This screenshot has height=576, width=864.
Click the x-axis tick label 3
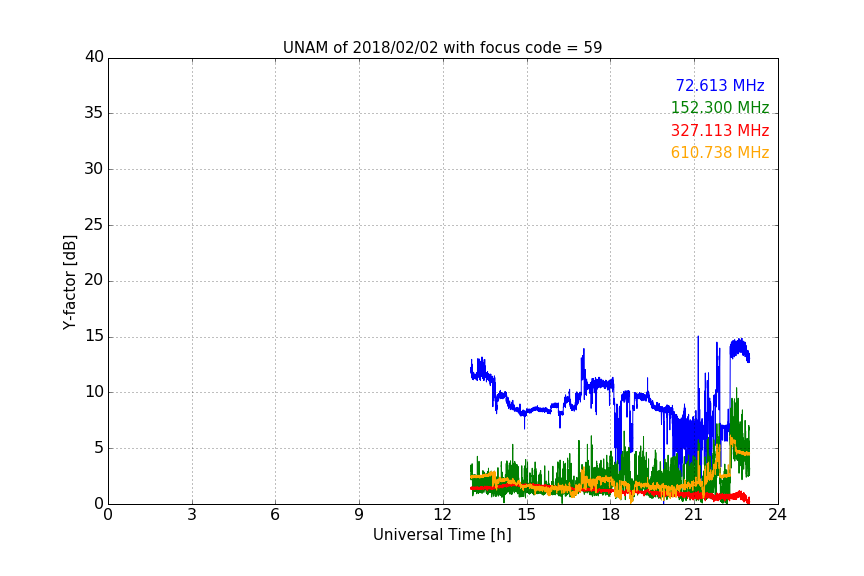point(192,515)
